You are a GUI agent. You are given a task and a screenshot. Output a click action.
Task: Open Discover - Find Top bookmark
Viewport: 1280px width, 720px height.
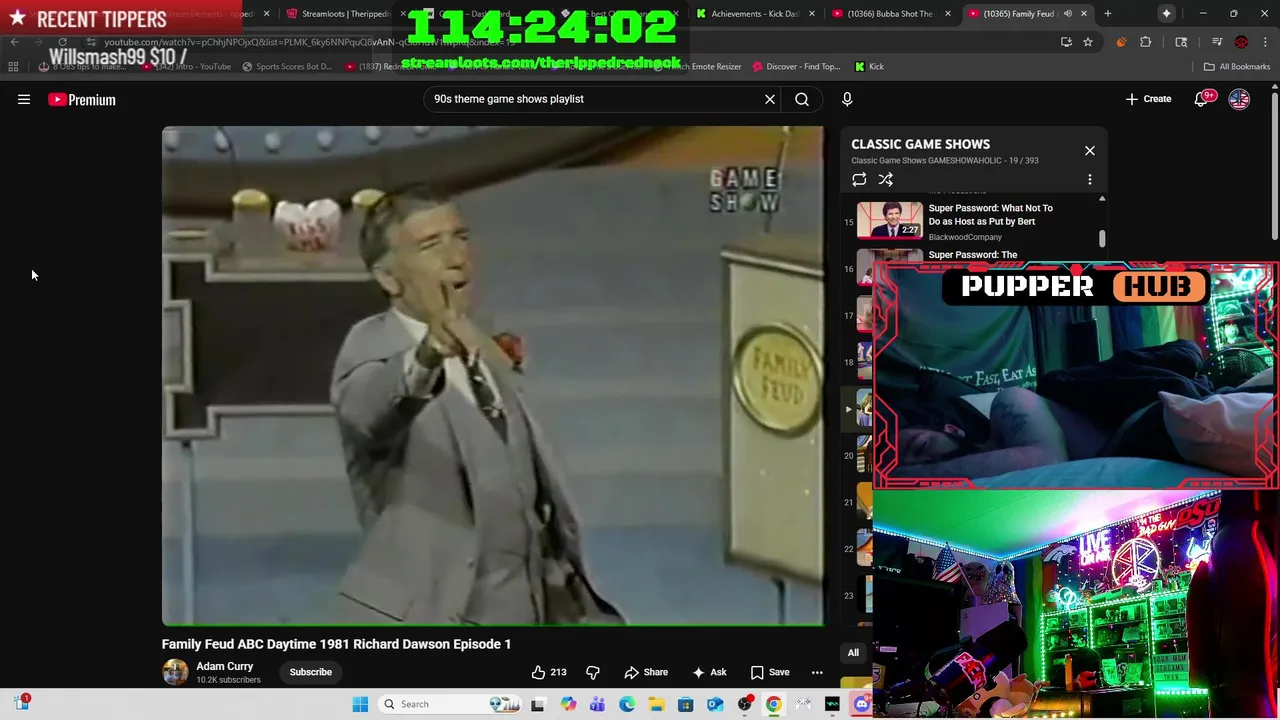(x=796, y=67)
